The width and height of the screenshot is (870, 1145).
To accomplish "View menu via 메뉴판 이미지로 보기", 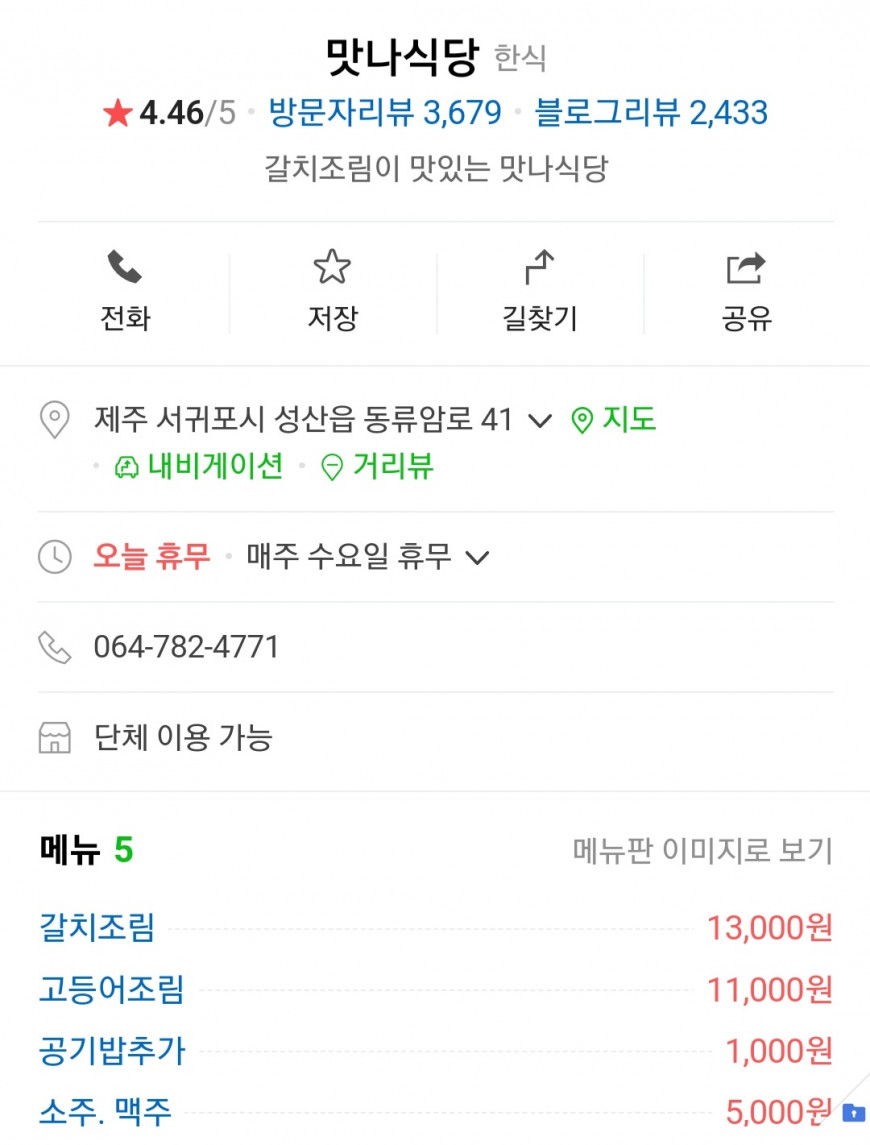I will [703, 850].
